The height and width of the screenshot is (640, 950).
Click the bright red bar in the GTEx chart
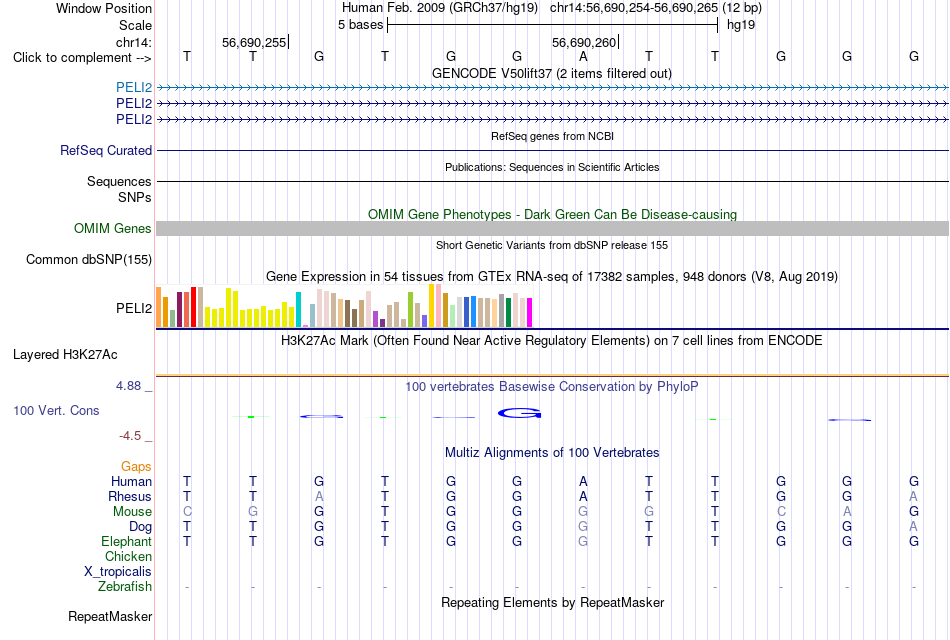tap(193, 307)
